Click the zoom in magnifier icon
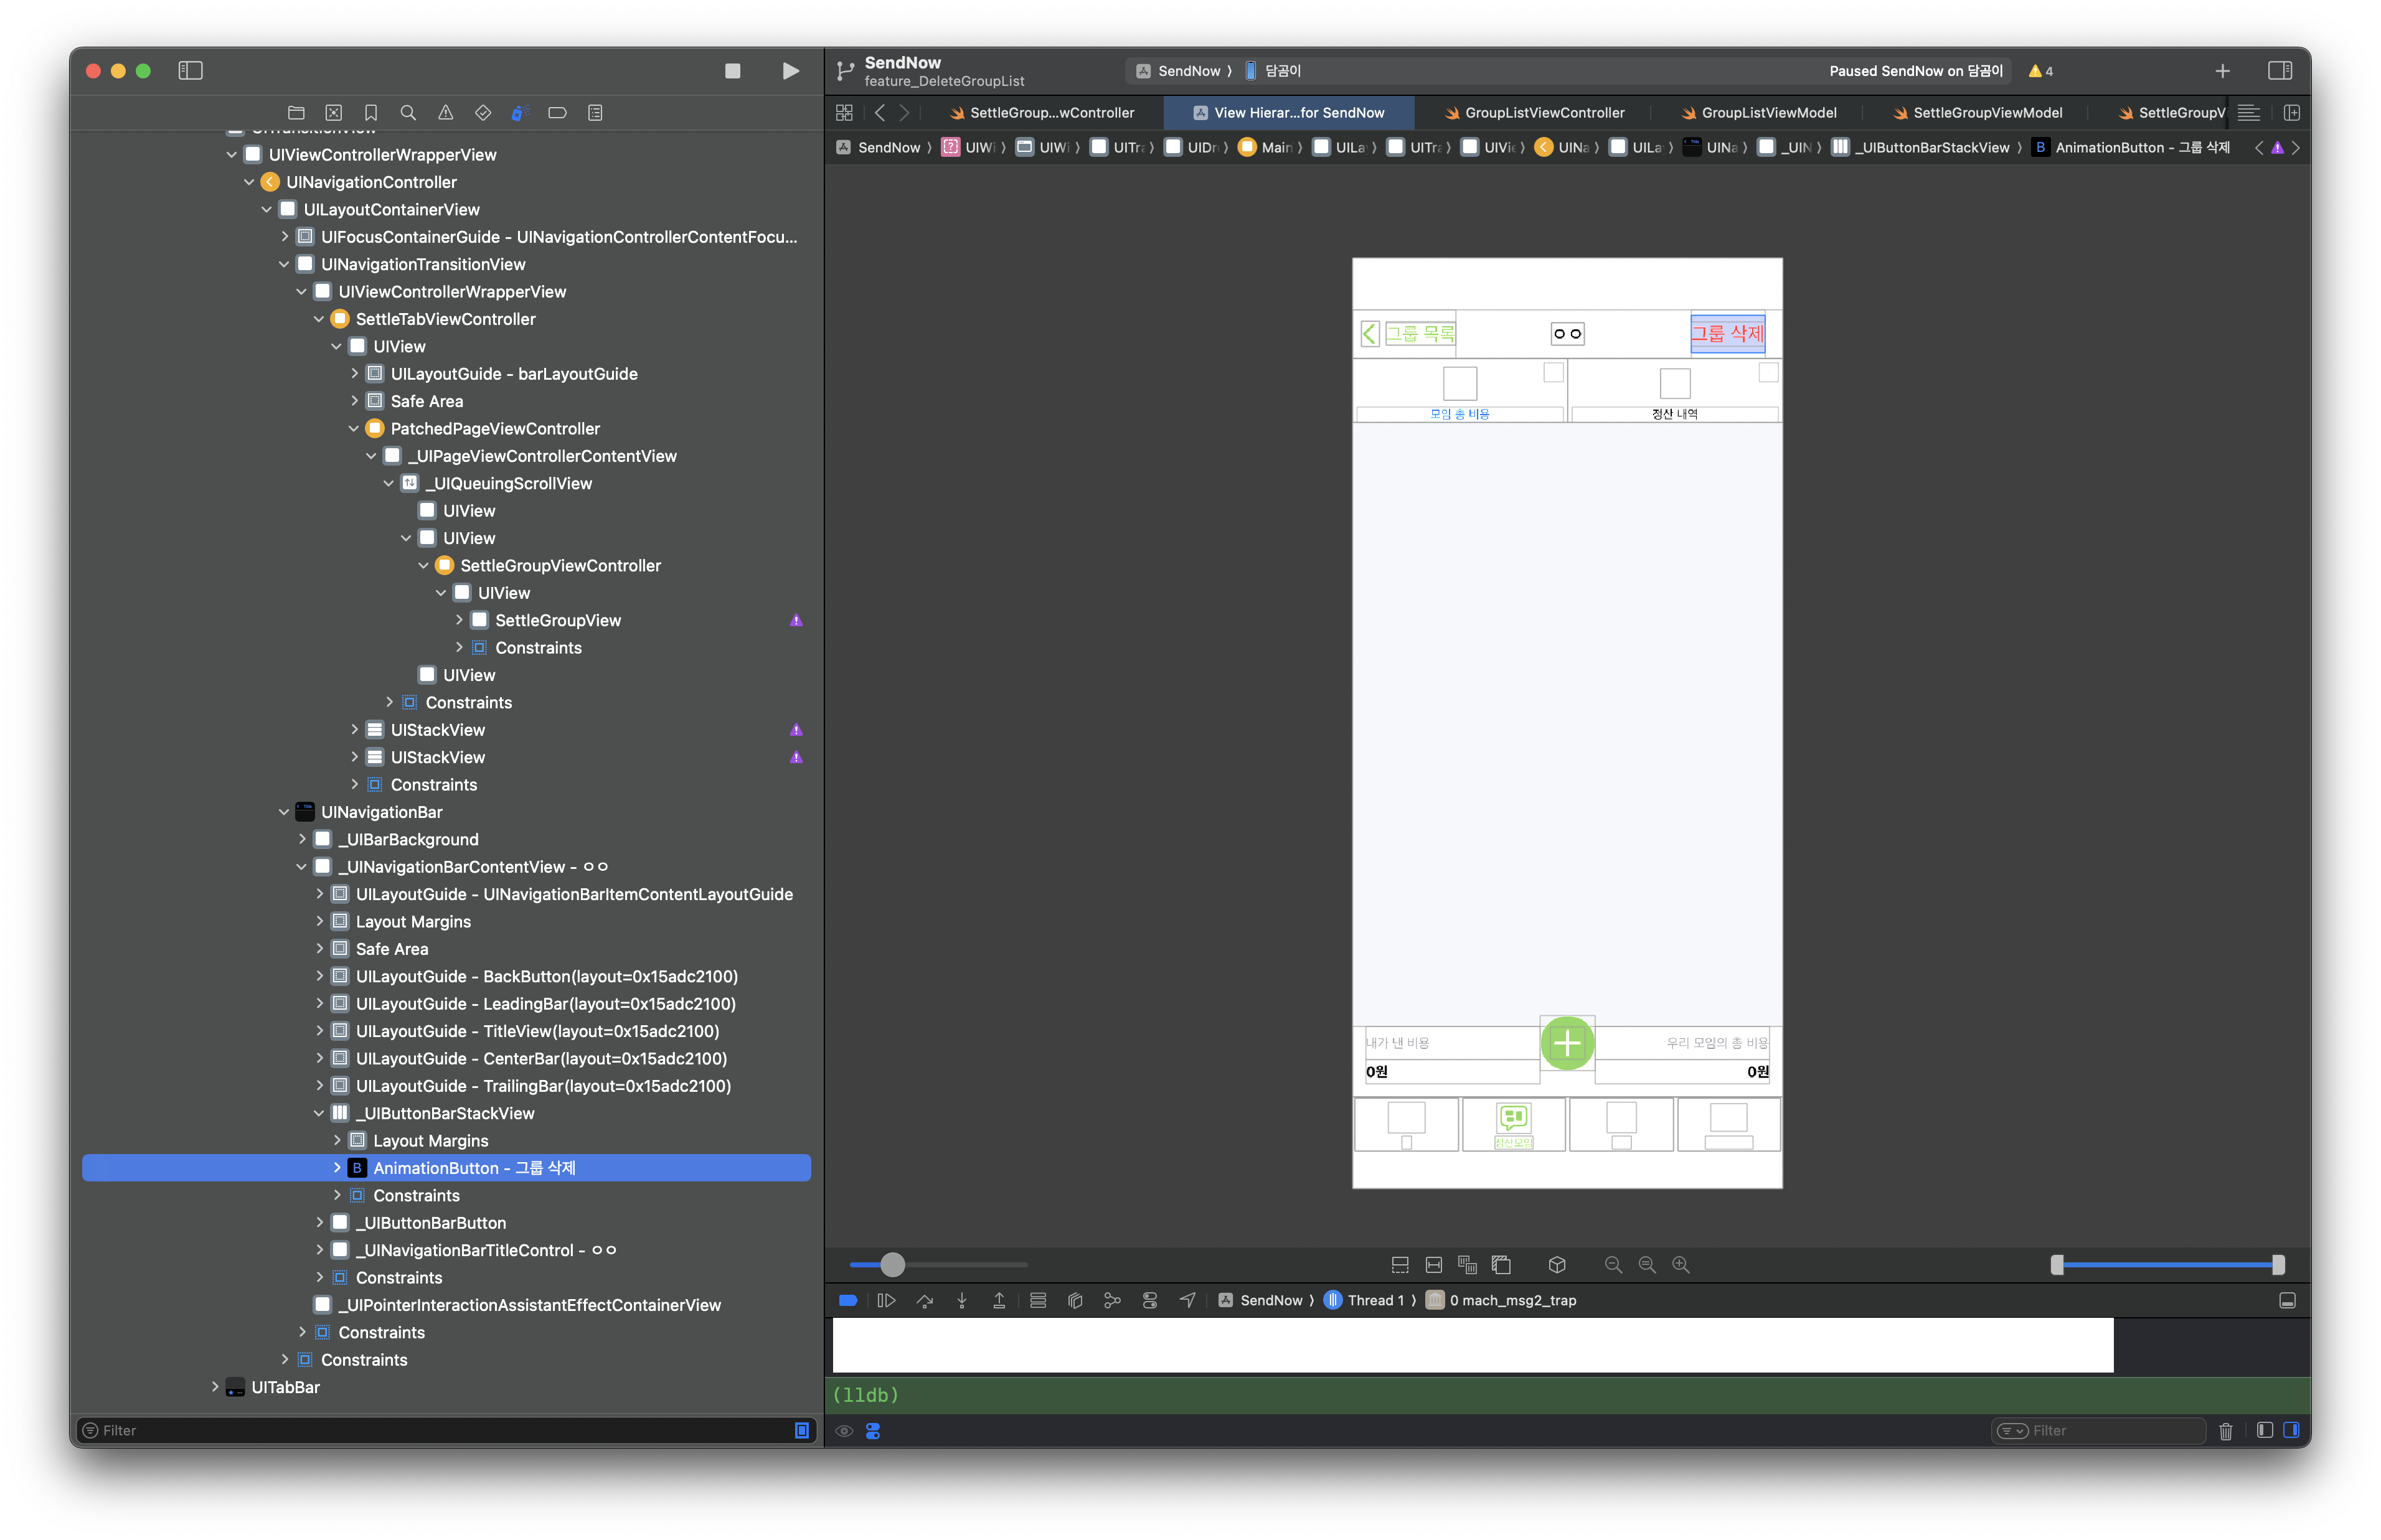Viewport: 2381px width, 1540px height. point(1681,1265)
